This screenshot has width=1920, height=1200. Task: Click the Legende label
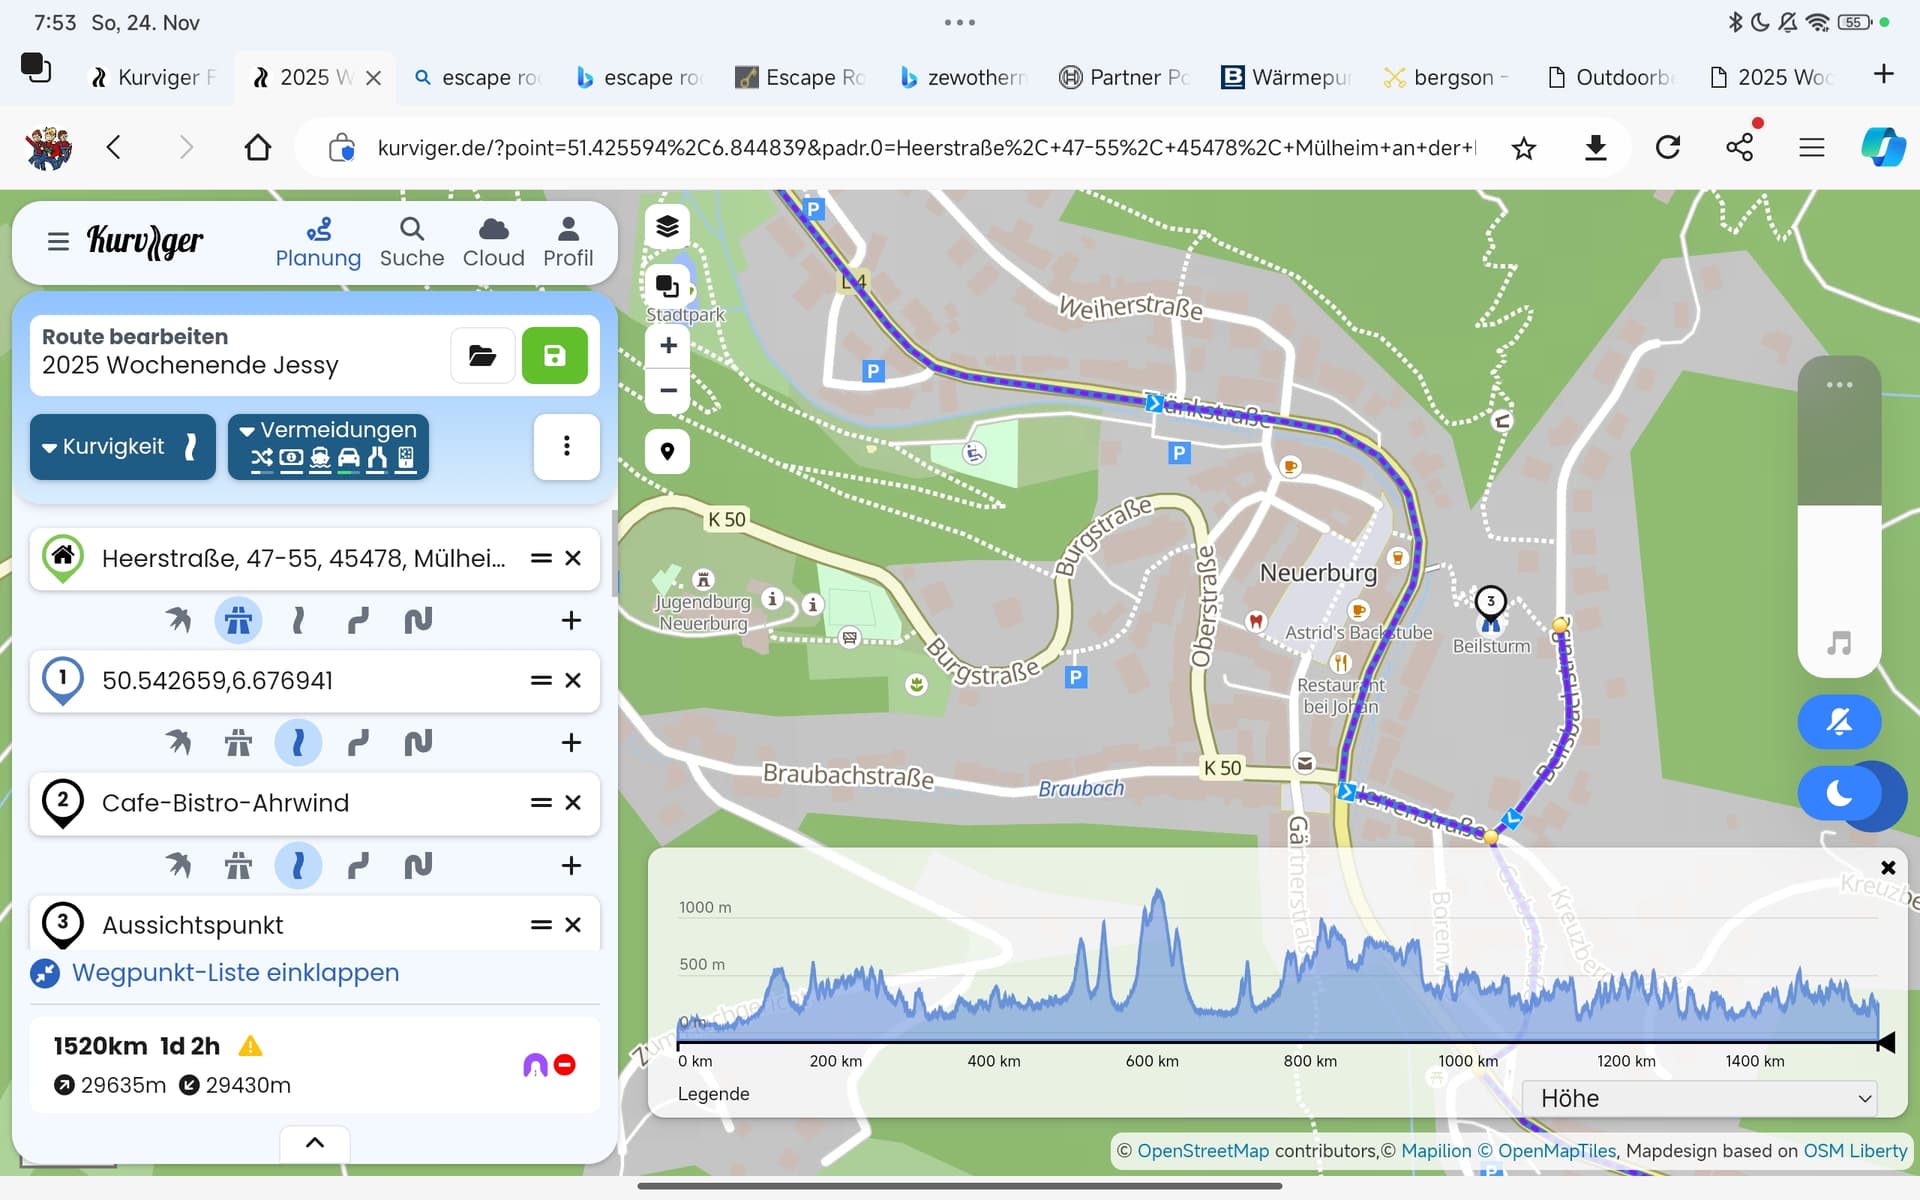(713, 1094)
